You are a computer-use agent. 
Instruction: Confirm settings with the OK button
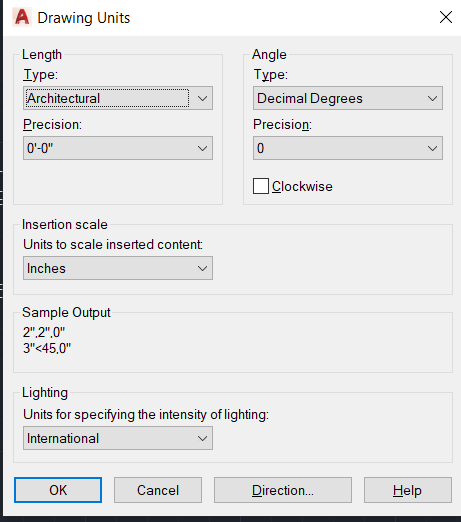(58, 490)
